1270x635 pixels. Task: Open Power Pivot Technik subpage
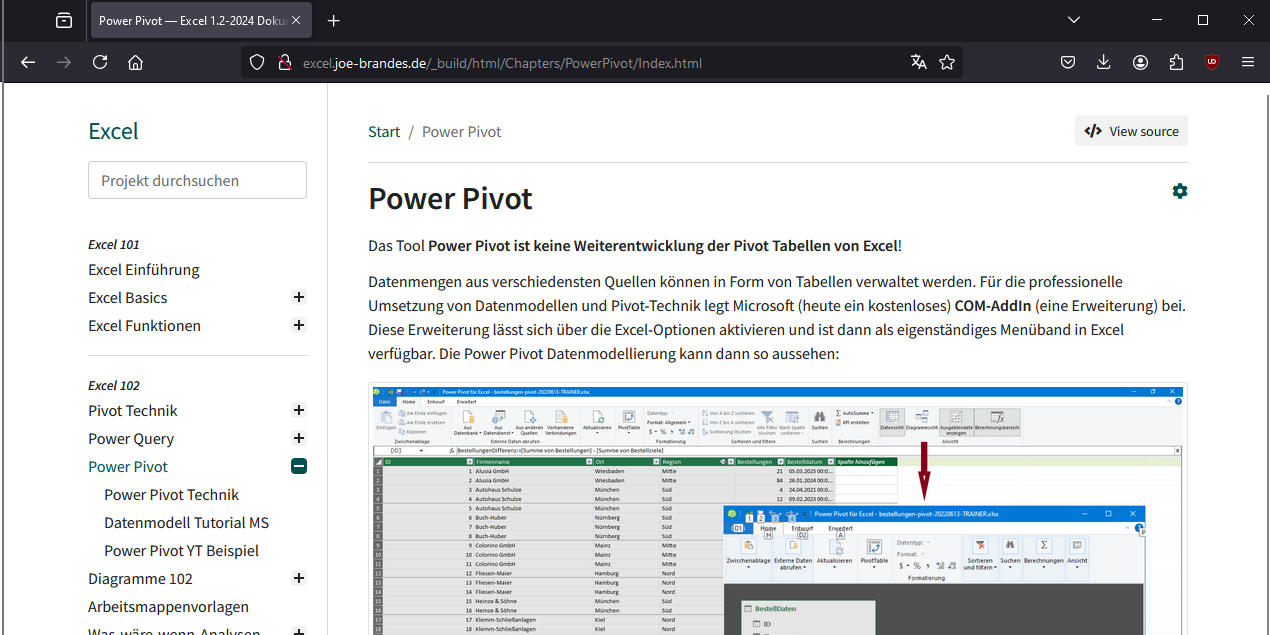click(171, 495)
